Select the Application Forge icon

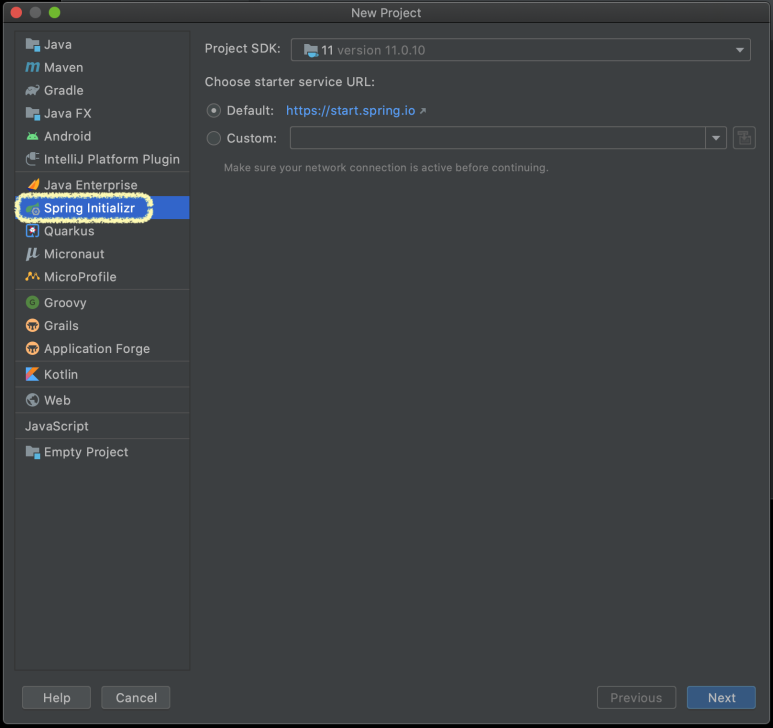pos(33,348)
